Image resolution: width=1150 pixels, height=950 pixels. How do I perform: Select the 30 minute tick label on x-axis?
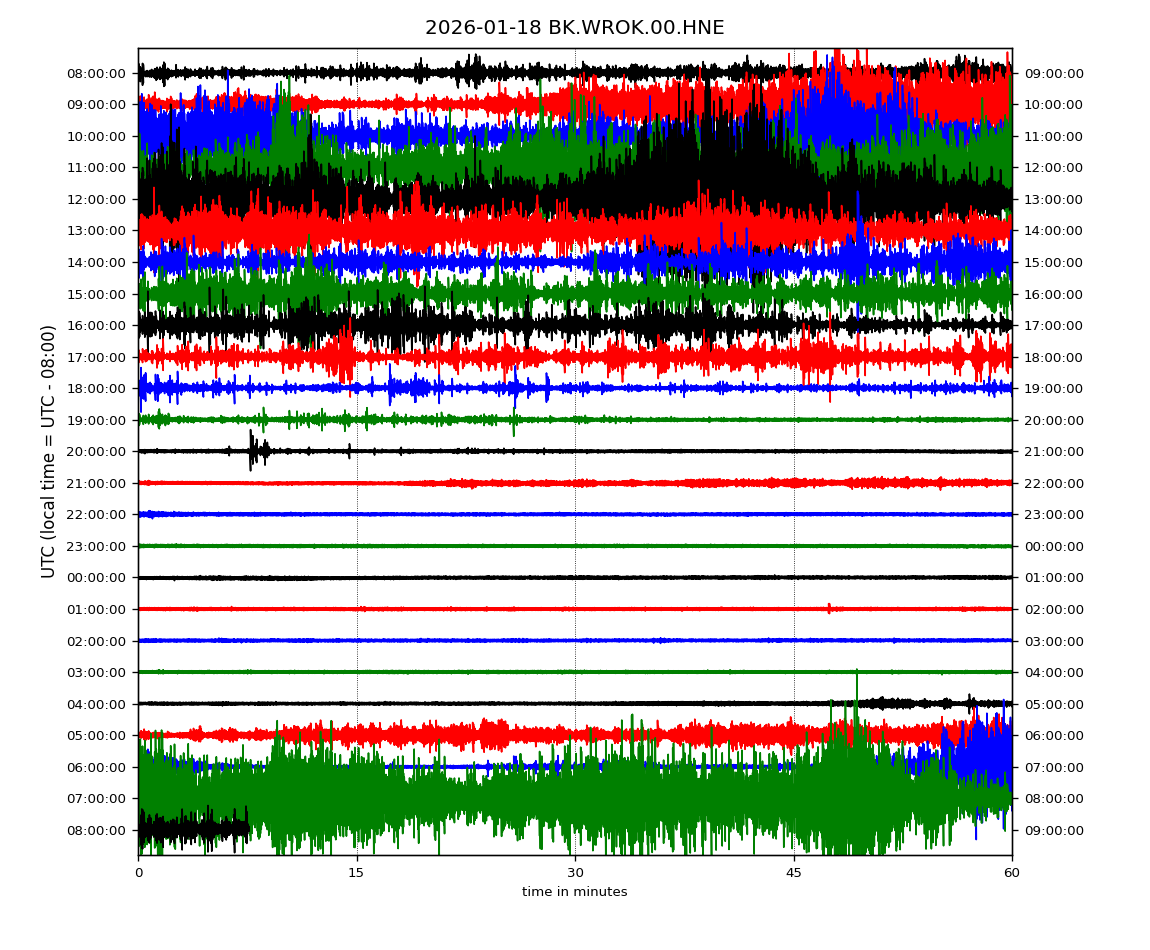point(575,873)
